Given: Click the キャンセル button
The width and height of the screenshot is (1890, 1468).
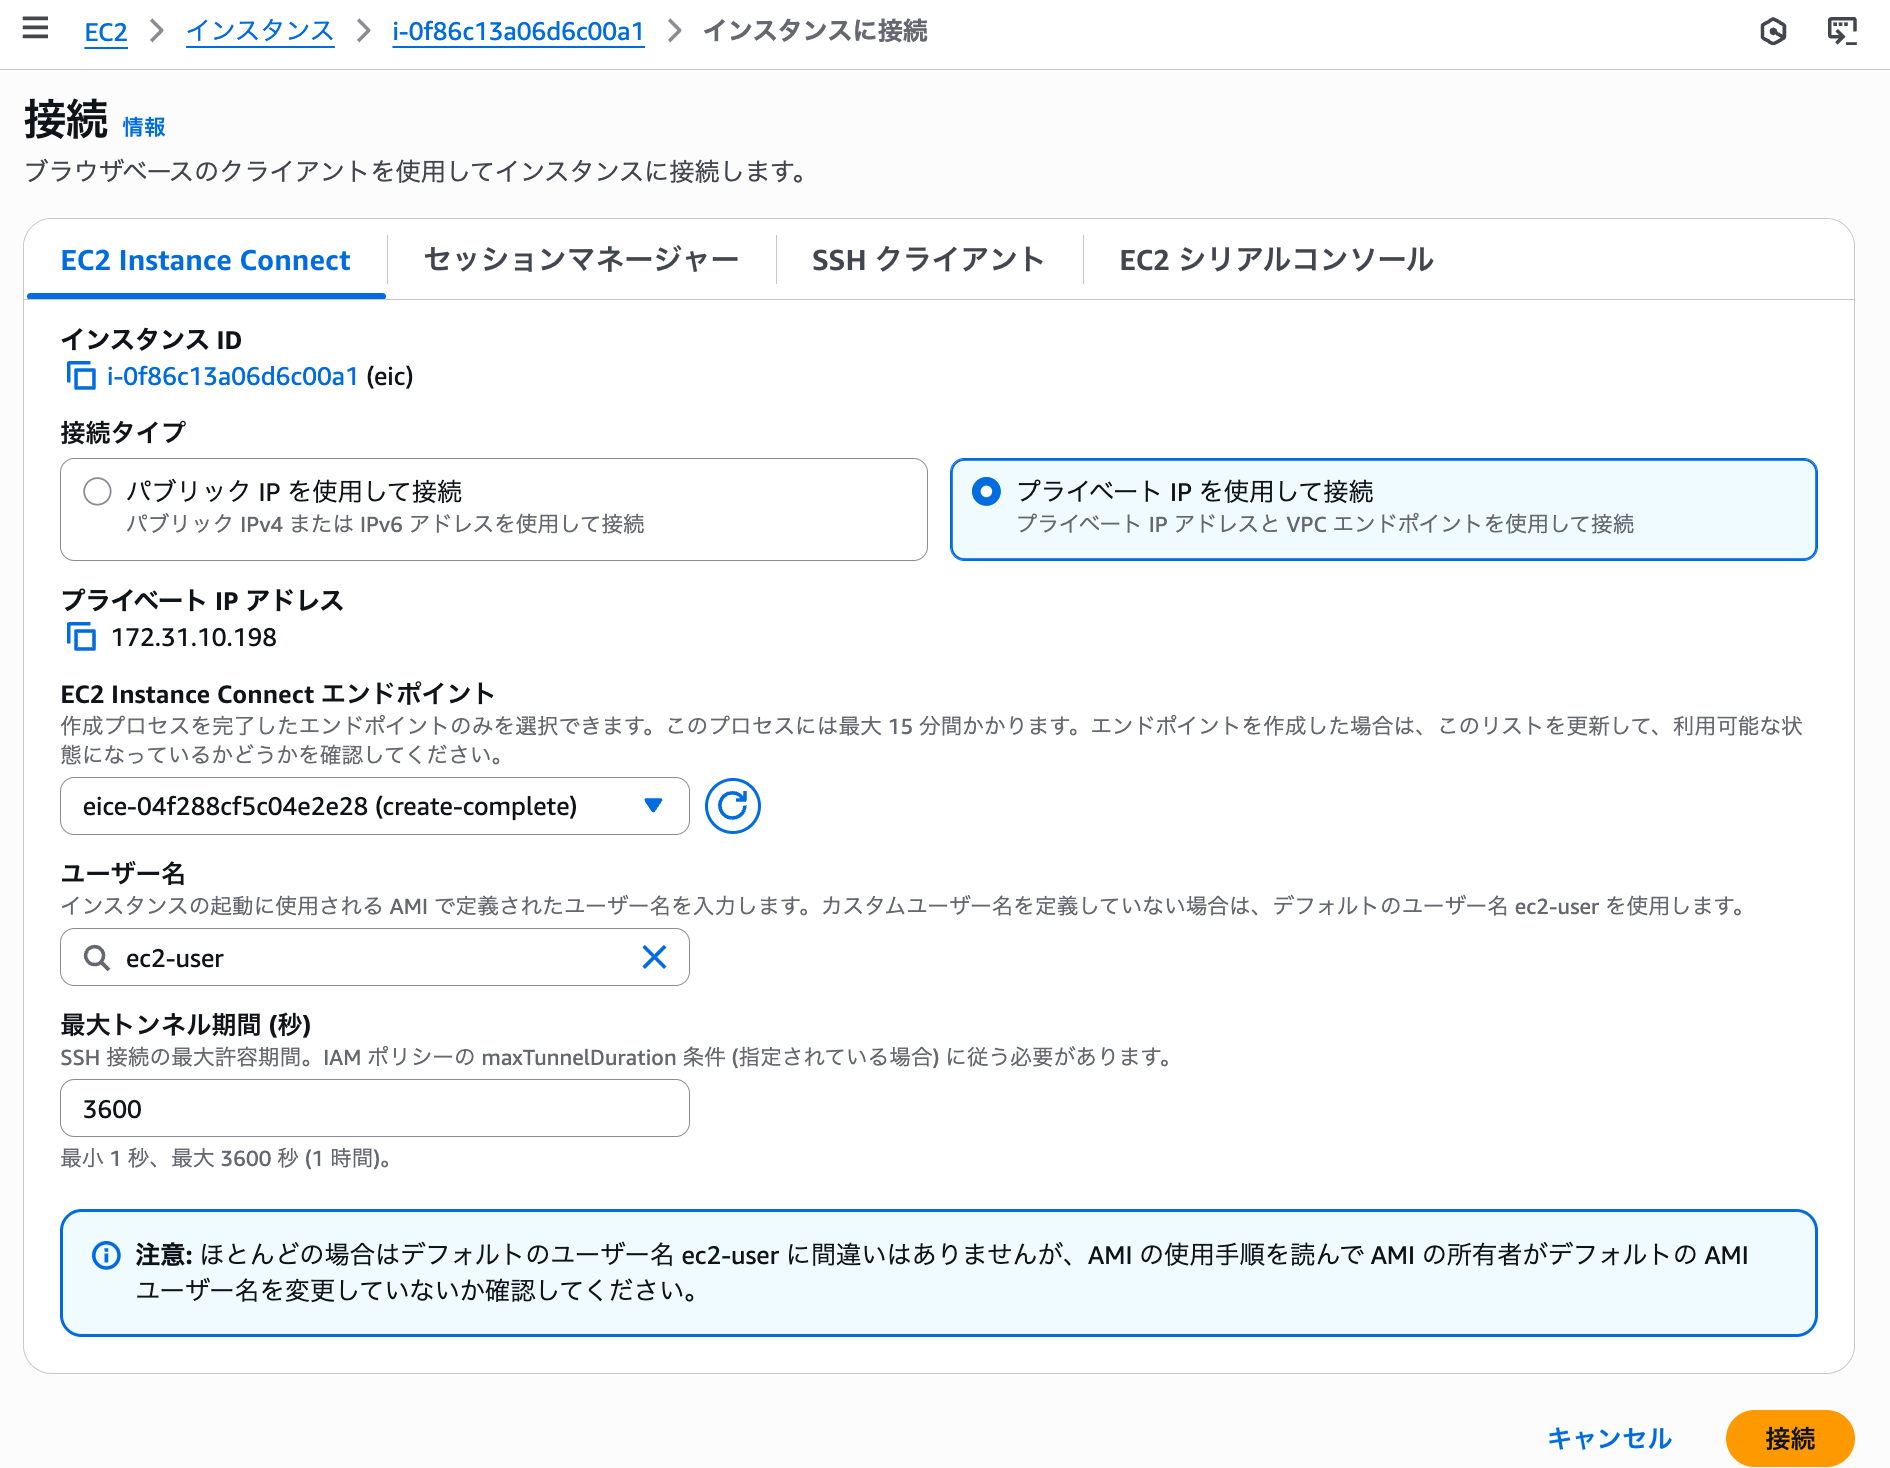Looking at the screenshot, I should coord(1610,1438).
